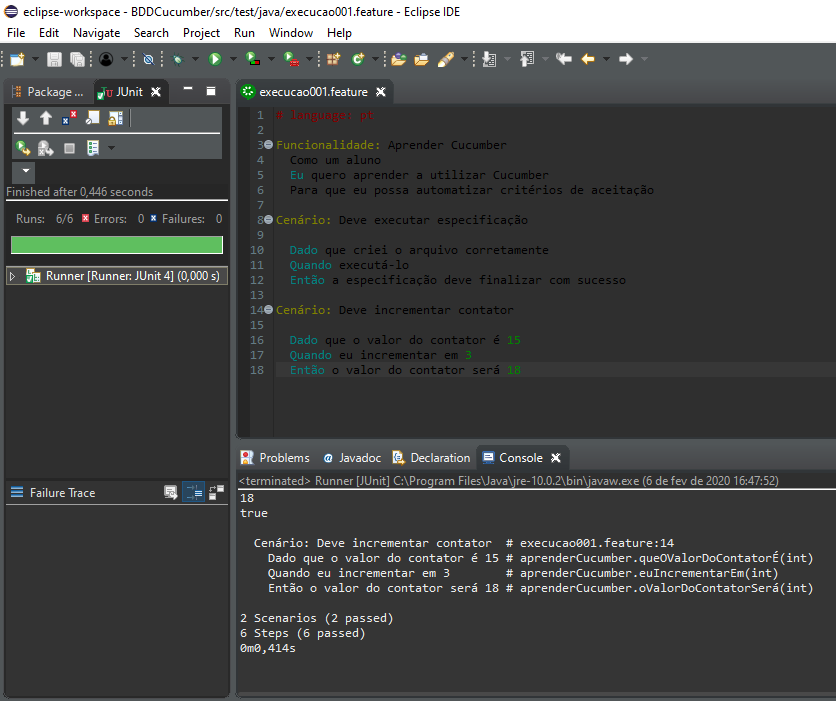
Task: Collapse fold marker at line 14 Cenário
Action: pyautogui.click(x=269, y=310)
